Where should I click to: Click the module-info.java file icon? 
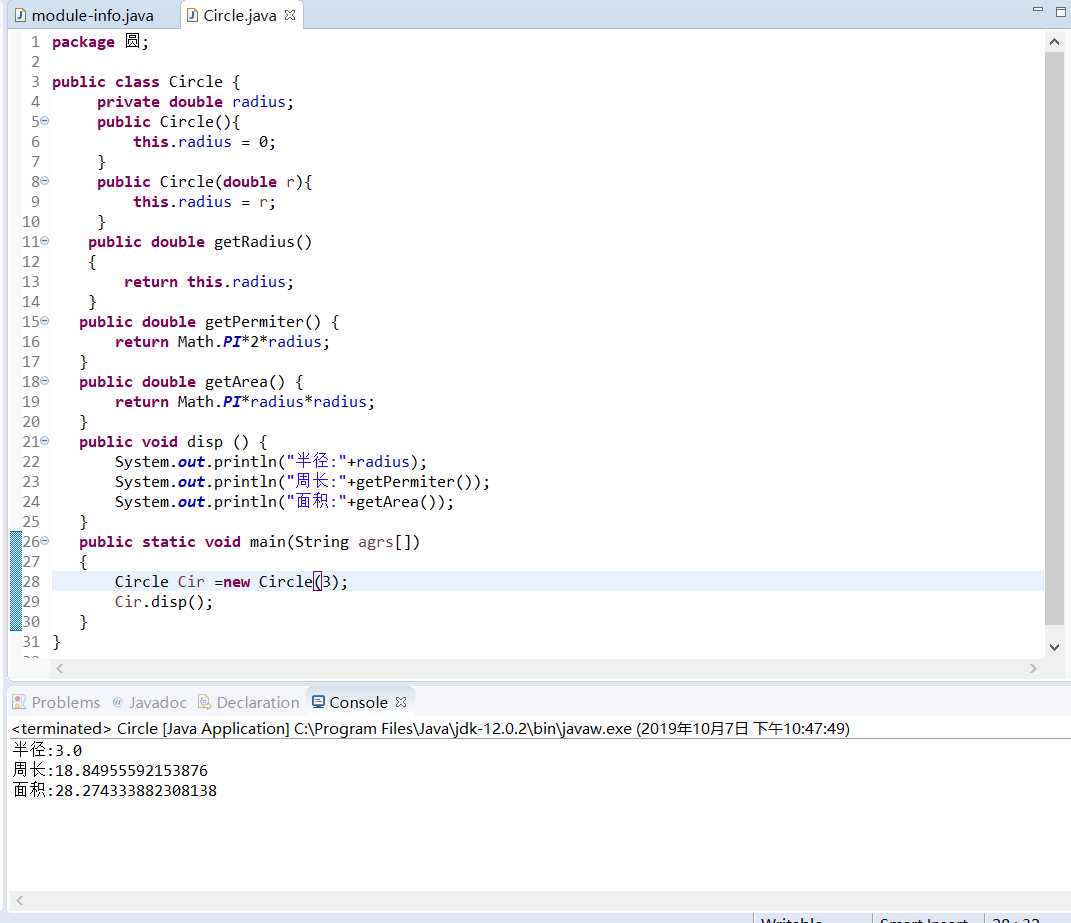point(20,15)
